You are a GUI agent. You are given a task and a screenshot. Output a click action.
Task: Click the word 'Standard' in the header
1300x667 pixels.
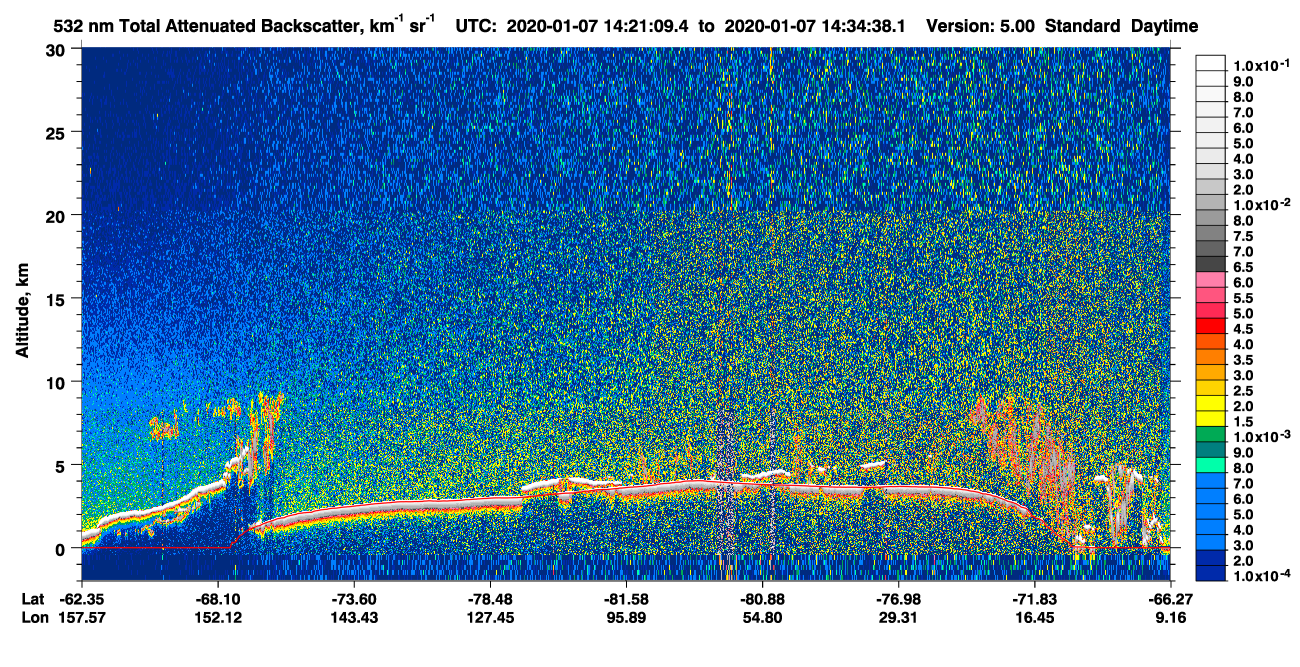tap(1083, 27)
